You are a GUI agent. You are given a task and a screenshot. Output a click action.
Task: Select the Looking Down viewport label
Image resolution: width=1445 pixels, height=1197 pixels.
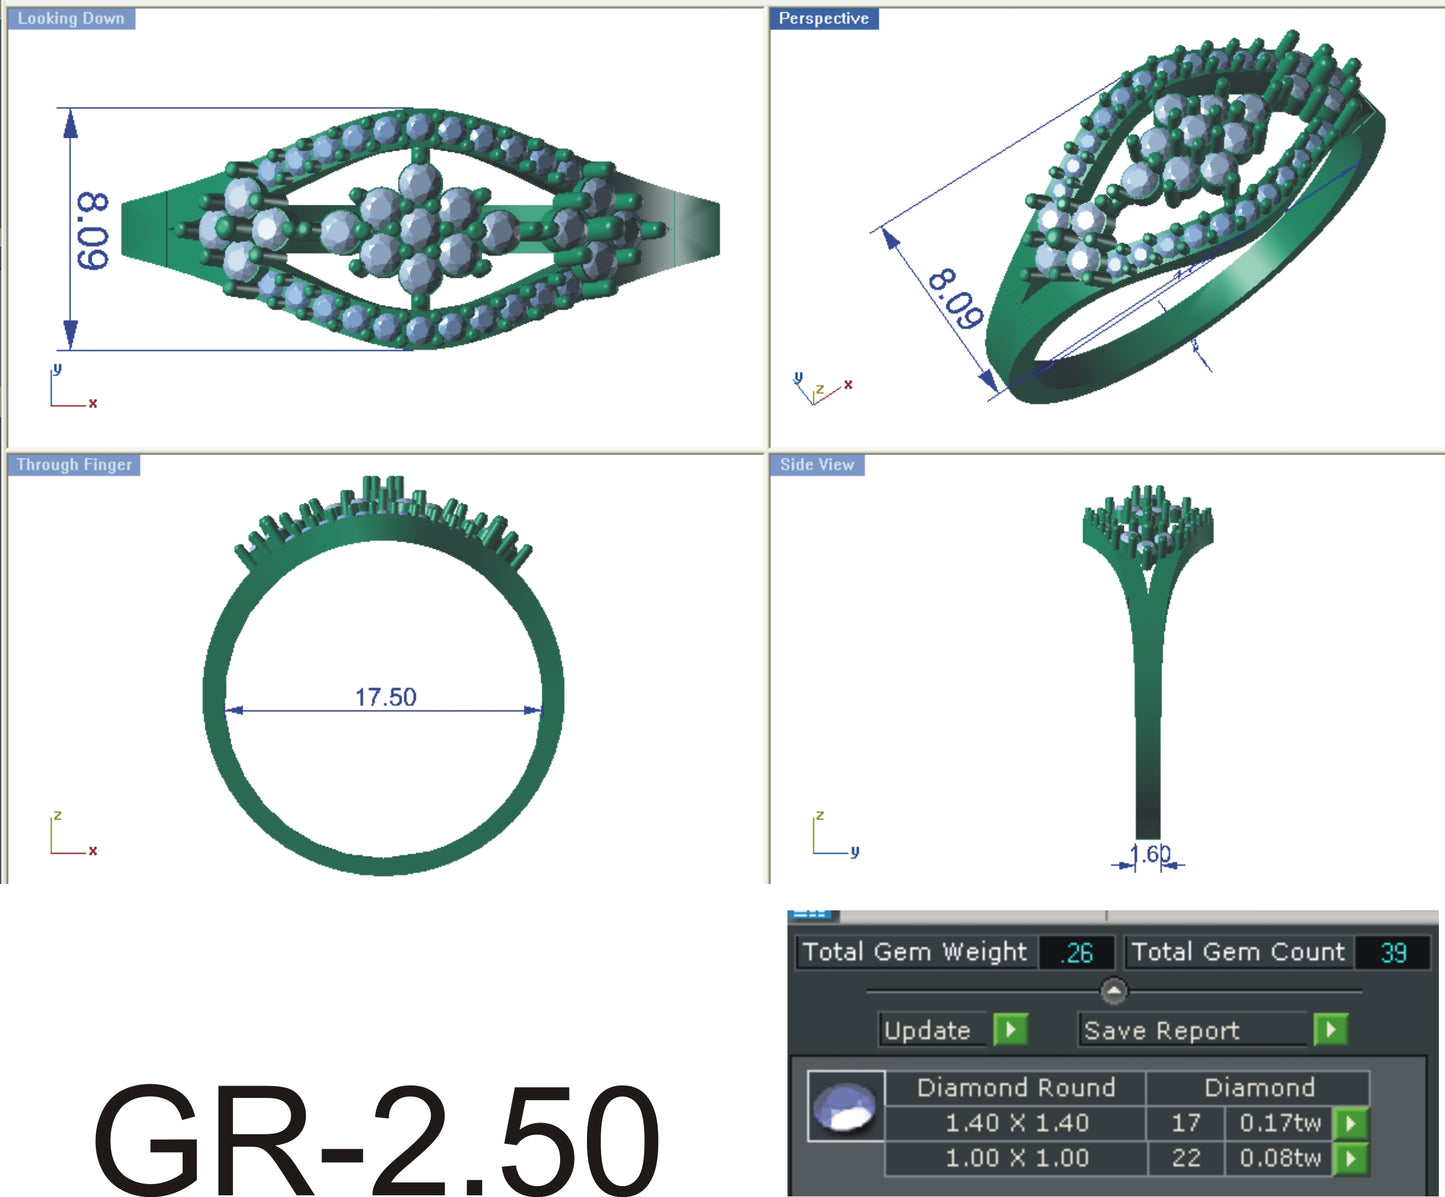click(x=70, y=17)
